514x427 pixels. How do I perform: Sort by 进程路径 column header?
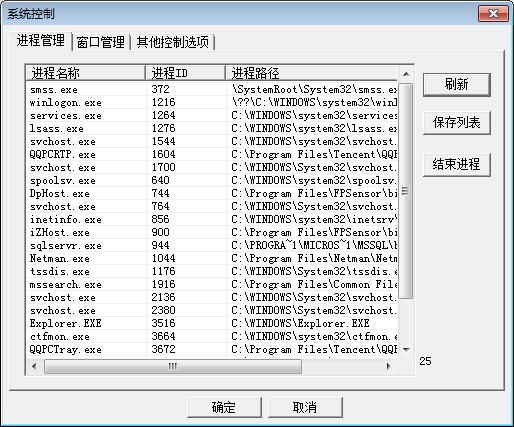point(312,73)
